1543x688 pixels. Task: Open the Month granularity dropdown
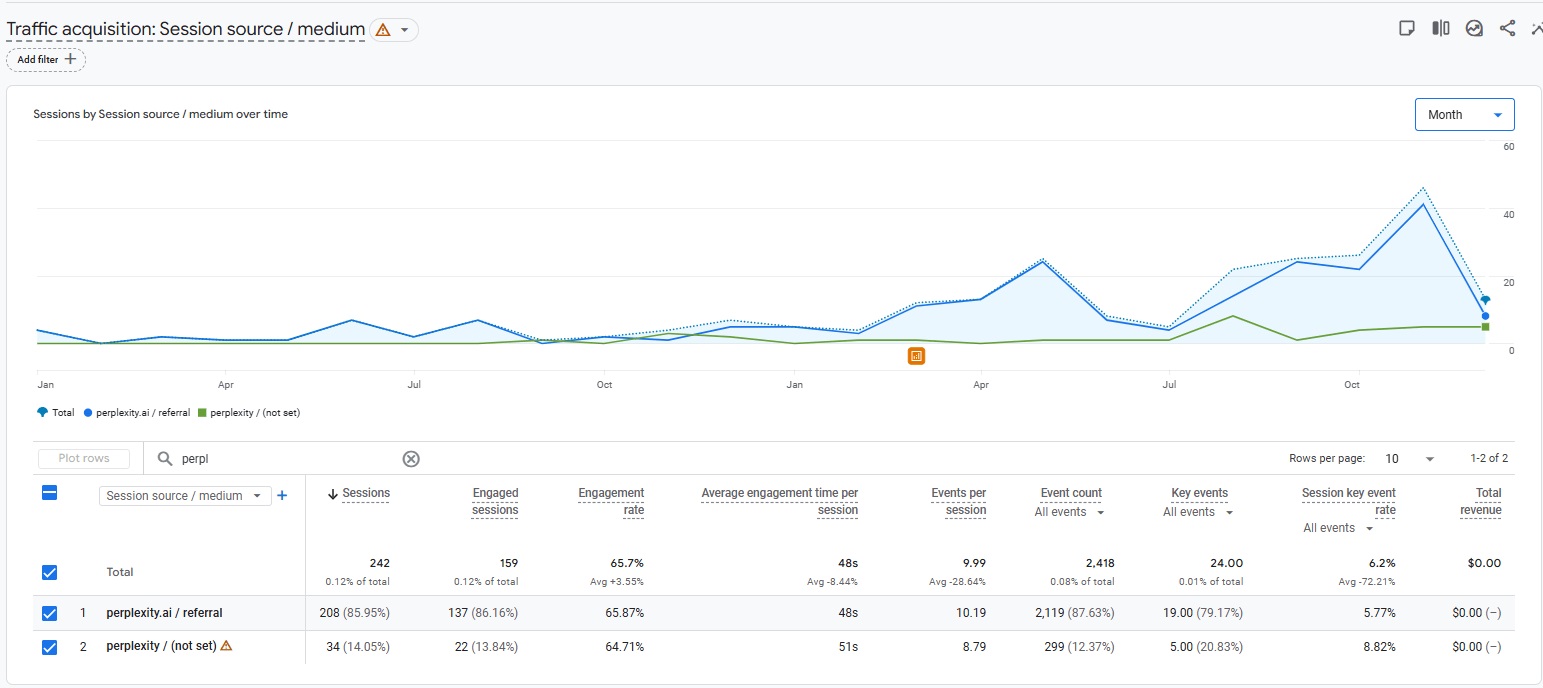pos(1464,114)
